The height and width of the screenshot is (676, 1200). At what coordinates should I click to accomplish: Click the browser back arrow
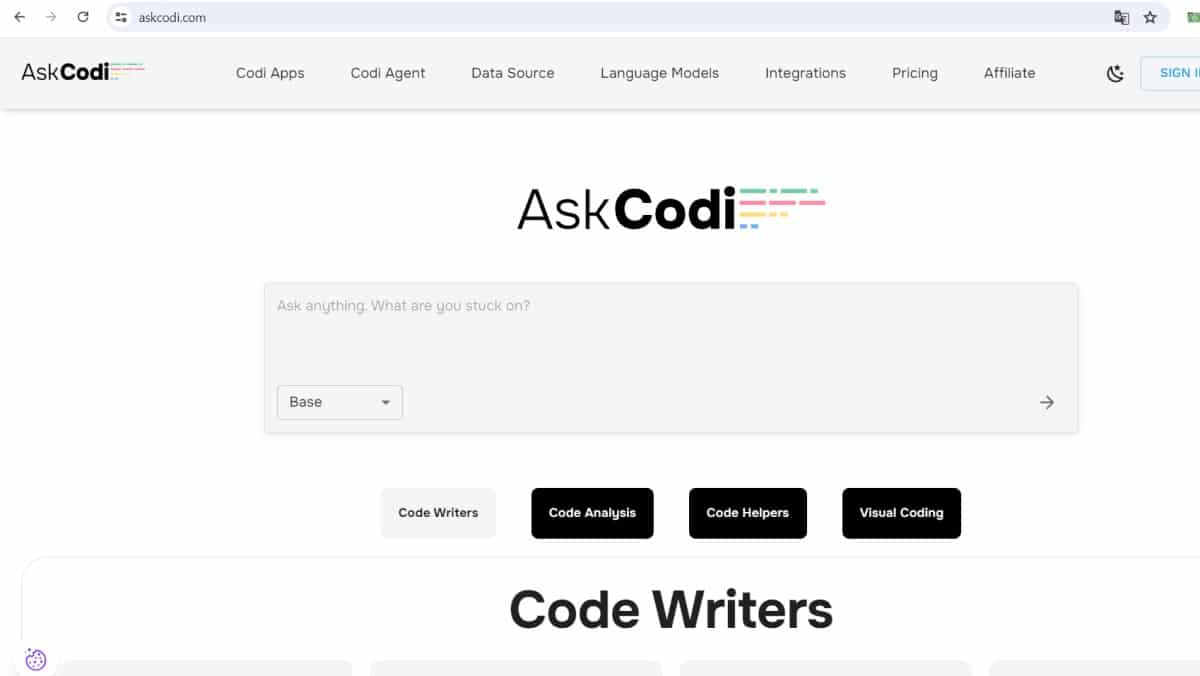coord(20,17)
